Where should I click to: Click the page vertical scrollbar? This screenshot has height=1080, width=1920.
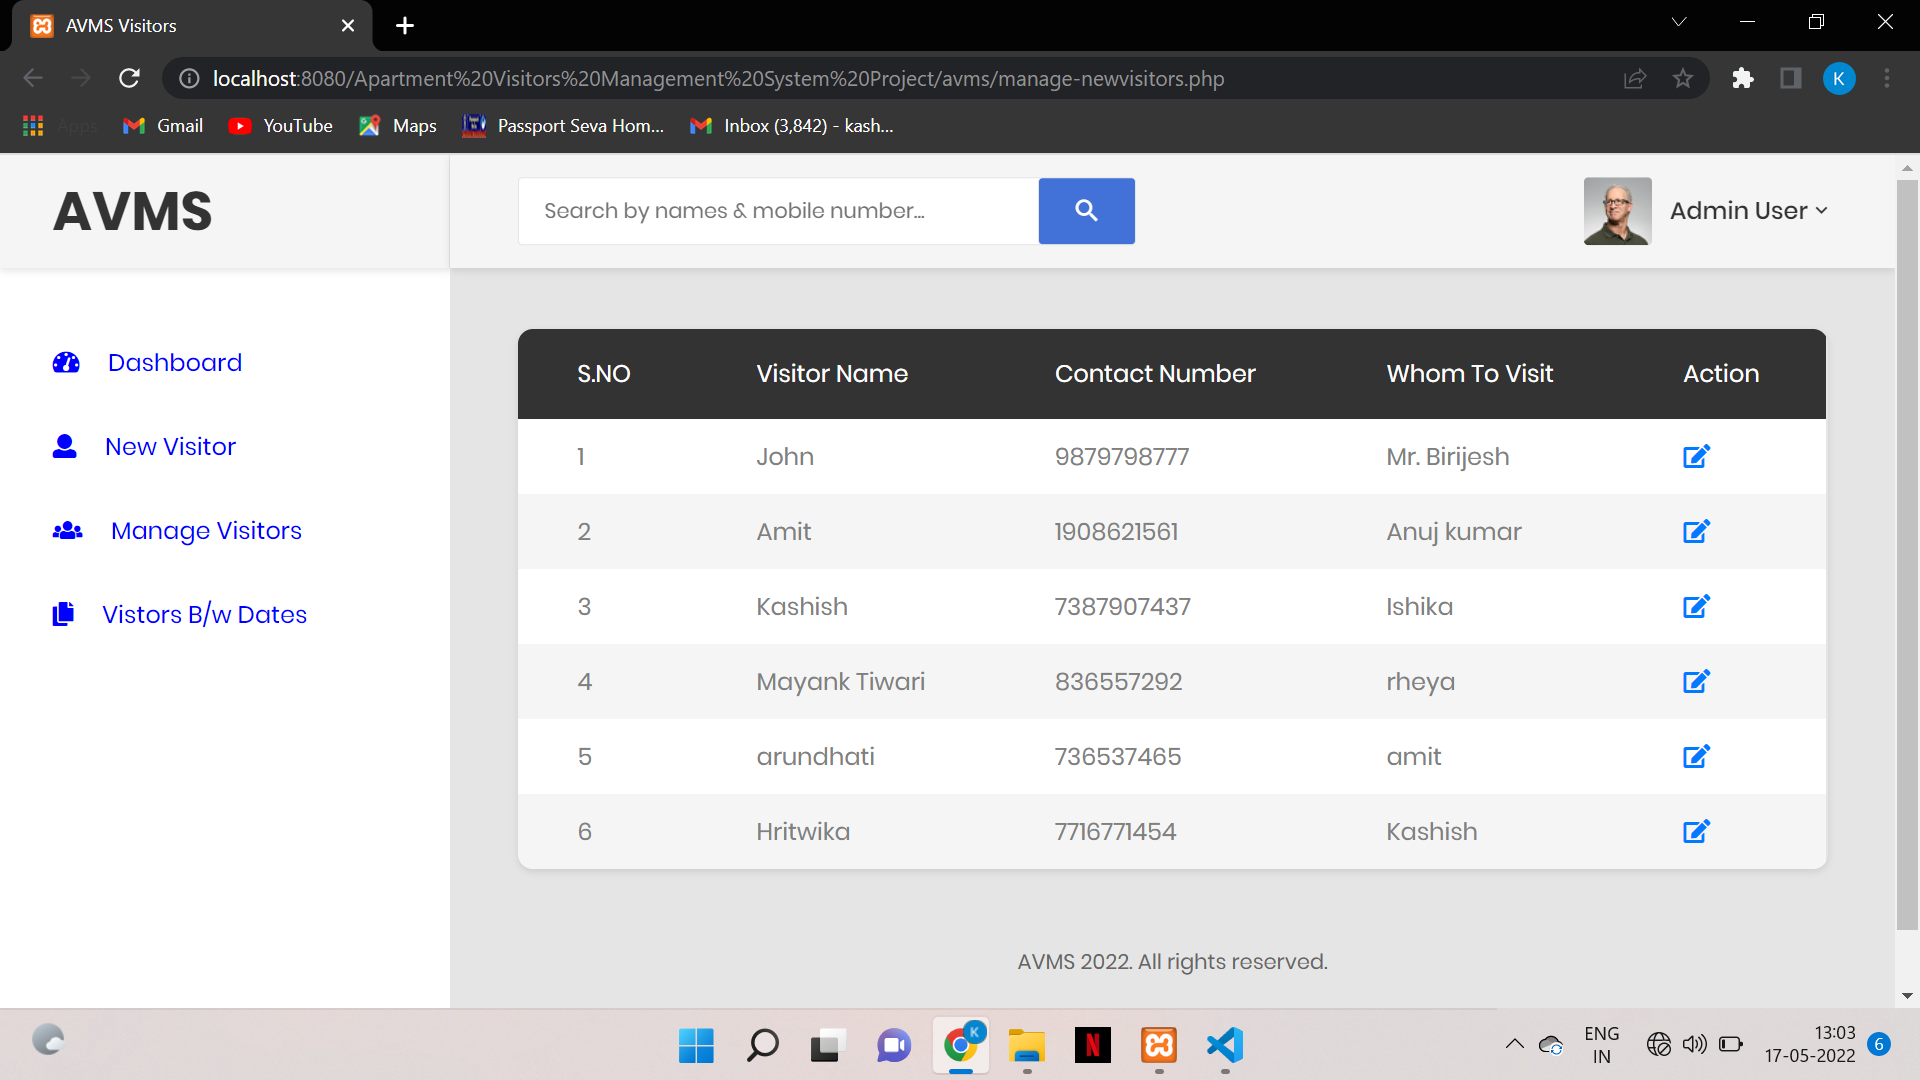[1907, 550]
